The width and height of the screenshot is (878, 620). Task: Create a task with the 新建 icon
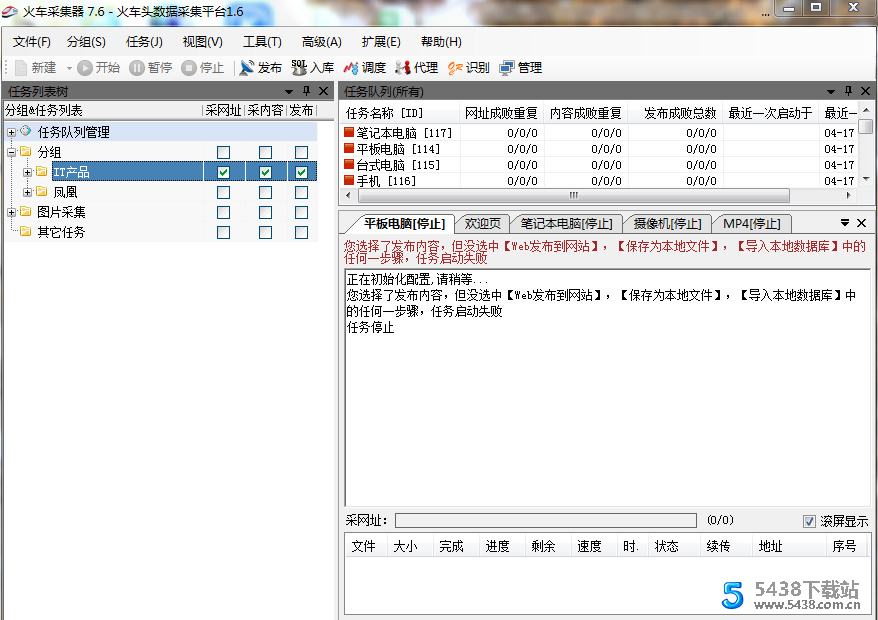(38, 68)
